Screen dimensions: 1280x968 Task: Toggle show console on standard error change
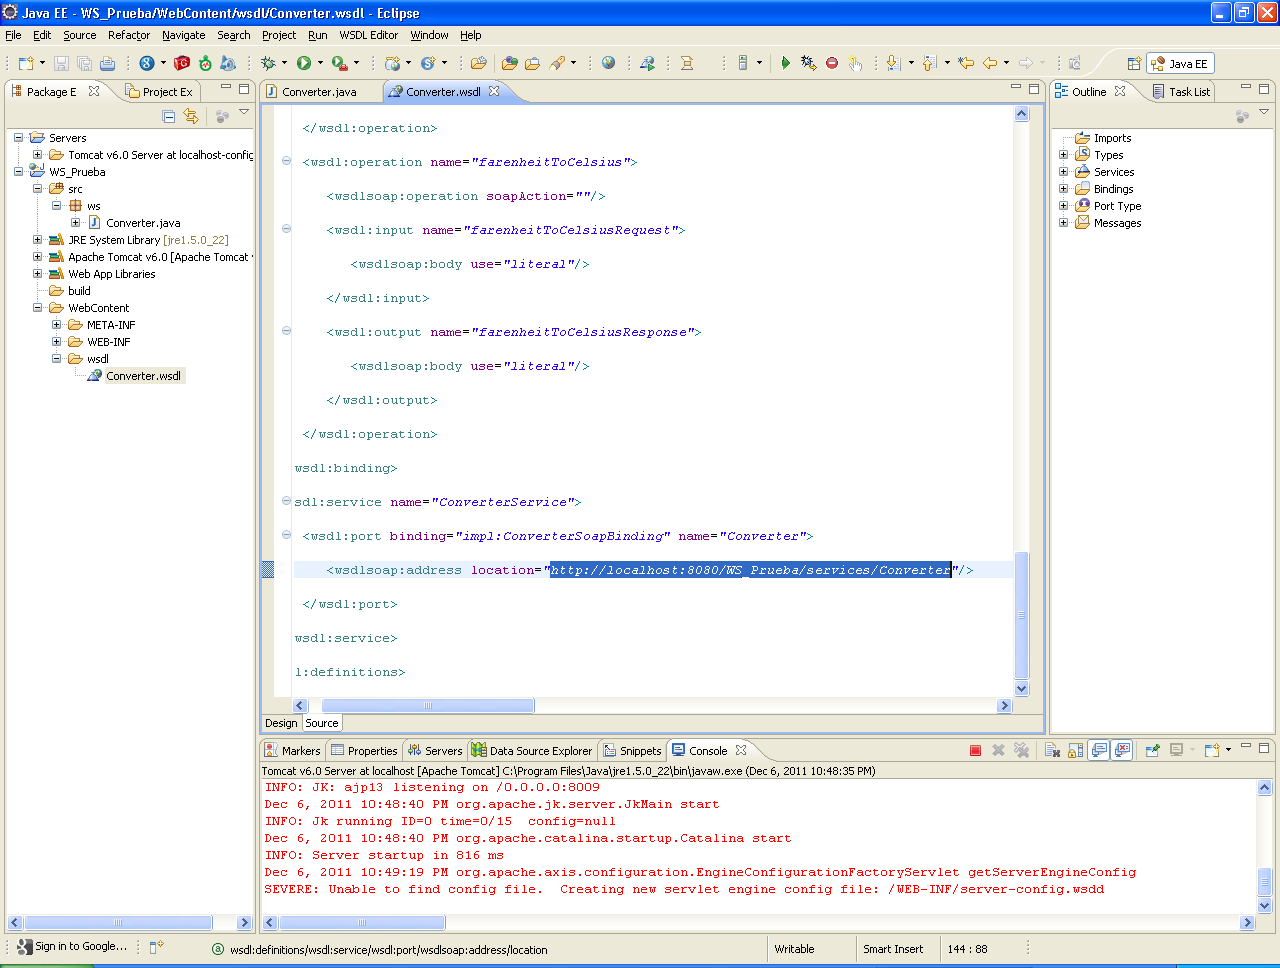click(x=1122, y=750)
